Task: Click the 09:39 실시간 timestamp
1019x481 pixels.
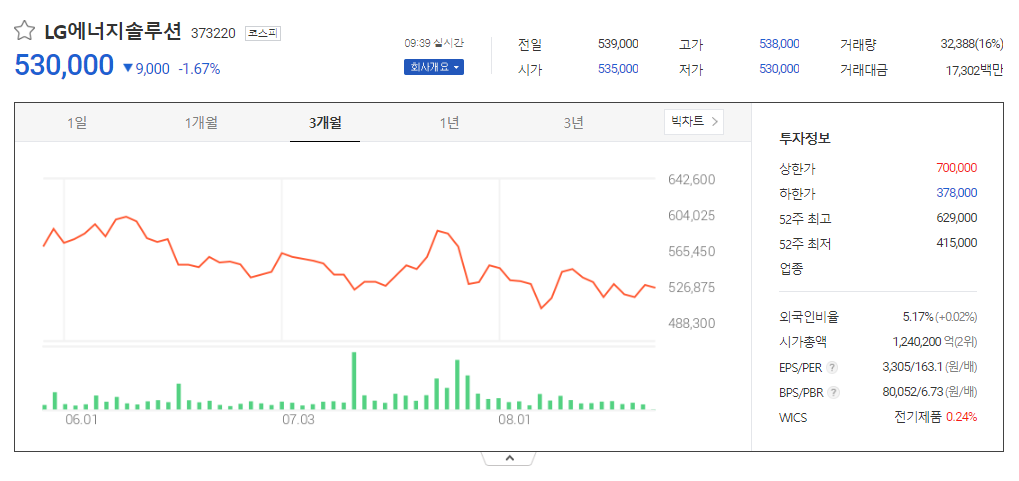Action: [x=434, y=43]
